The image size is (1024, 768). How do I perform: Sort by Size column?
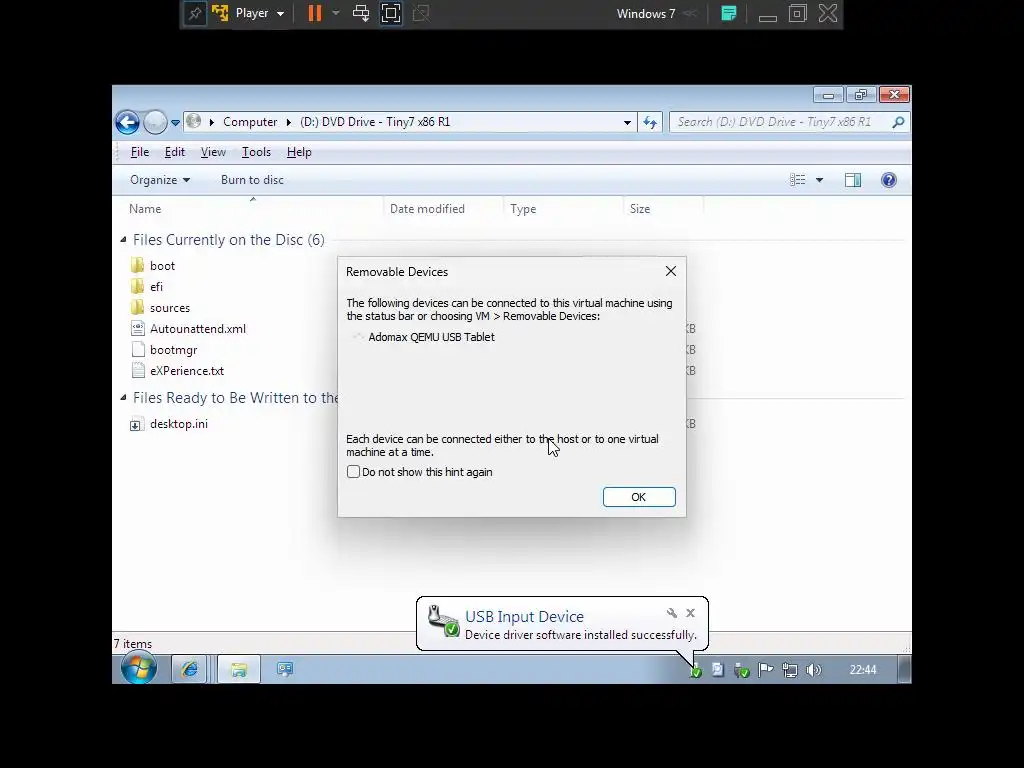663,209
